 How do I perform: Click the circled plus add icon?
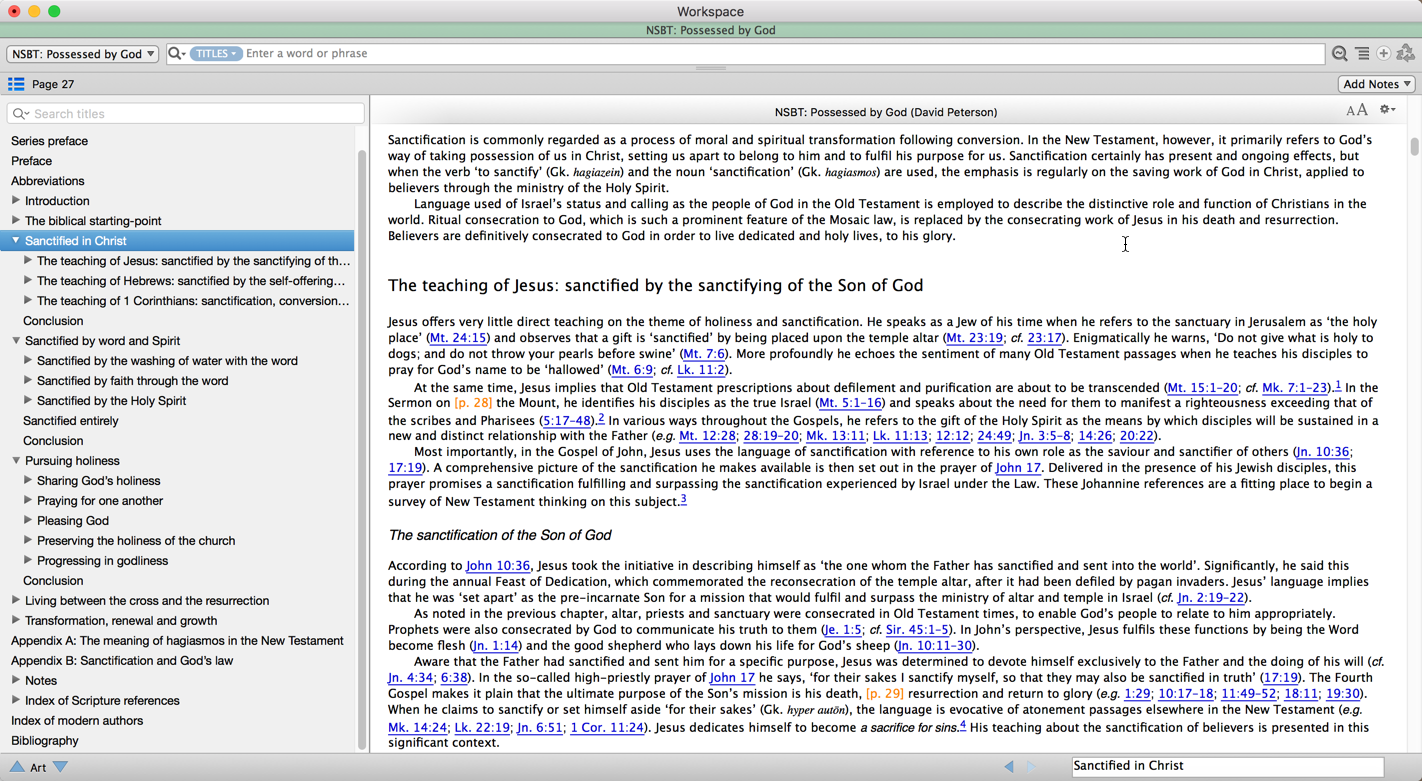point(1384,54)
